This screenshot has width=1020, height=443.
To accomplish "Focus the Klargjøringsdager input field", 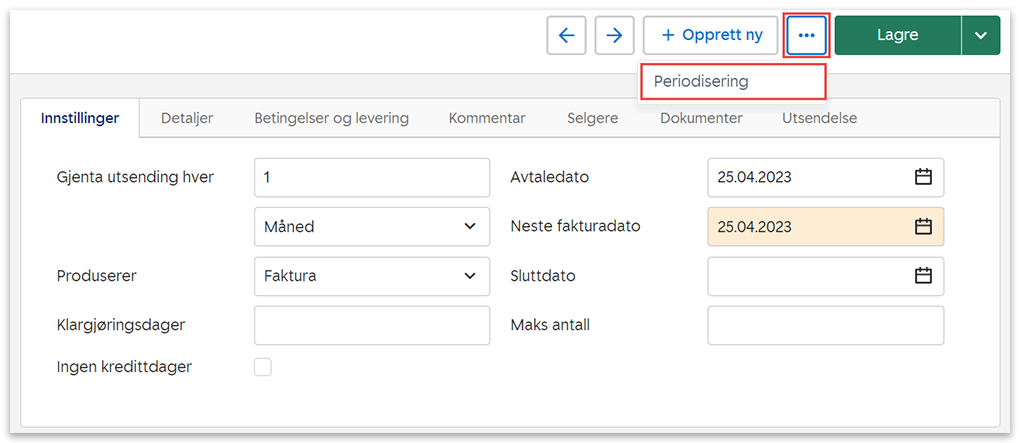I will pyautogui.click(x=372, y=325).
